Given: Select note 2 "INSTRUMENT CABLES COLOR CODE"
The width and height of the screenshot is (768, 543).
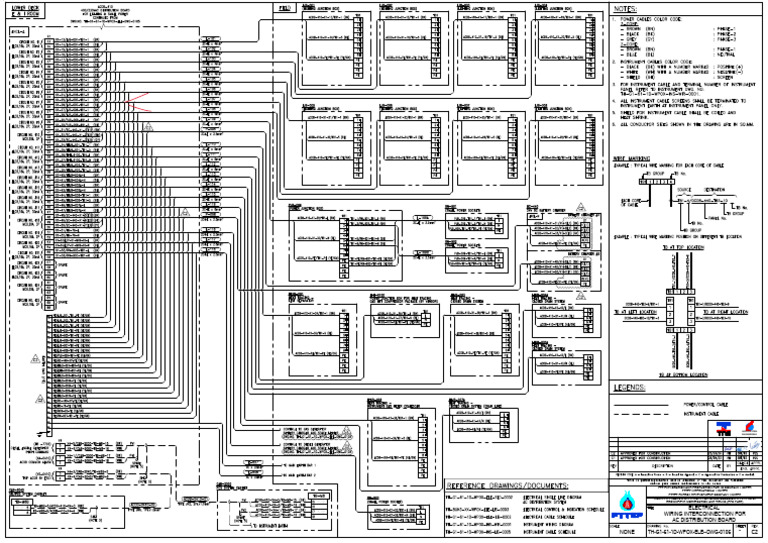Looking at the screenshot, I should (656, 62).
